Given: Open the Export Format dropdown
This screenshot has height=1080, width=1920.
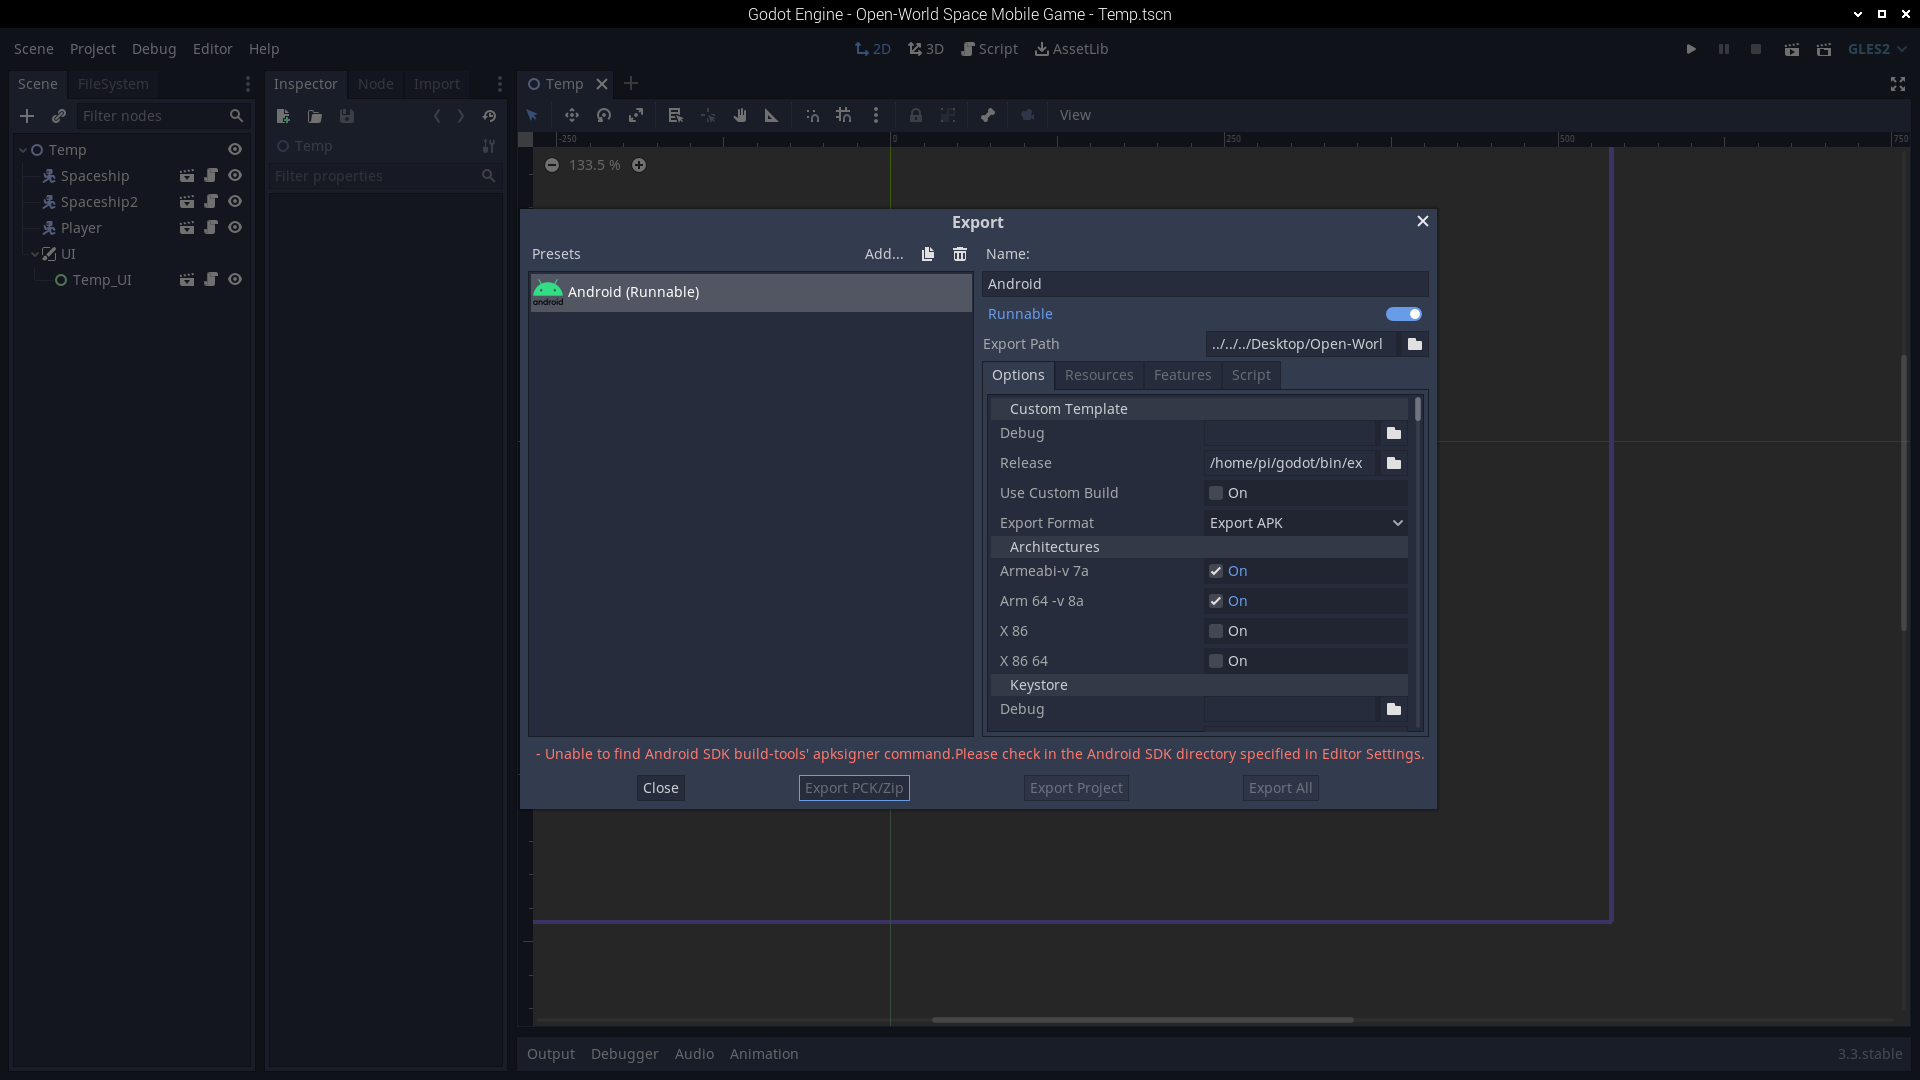Looking at the screenshot, I should pyautogui.click(x=1305, y=522).
